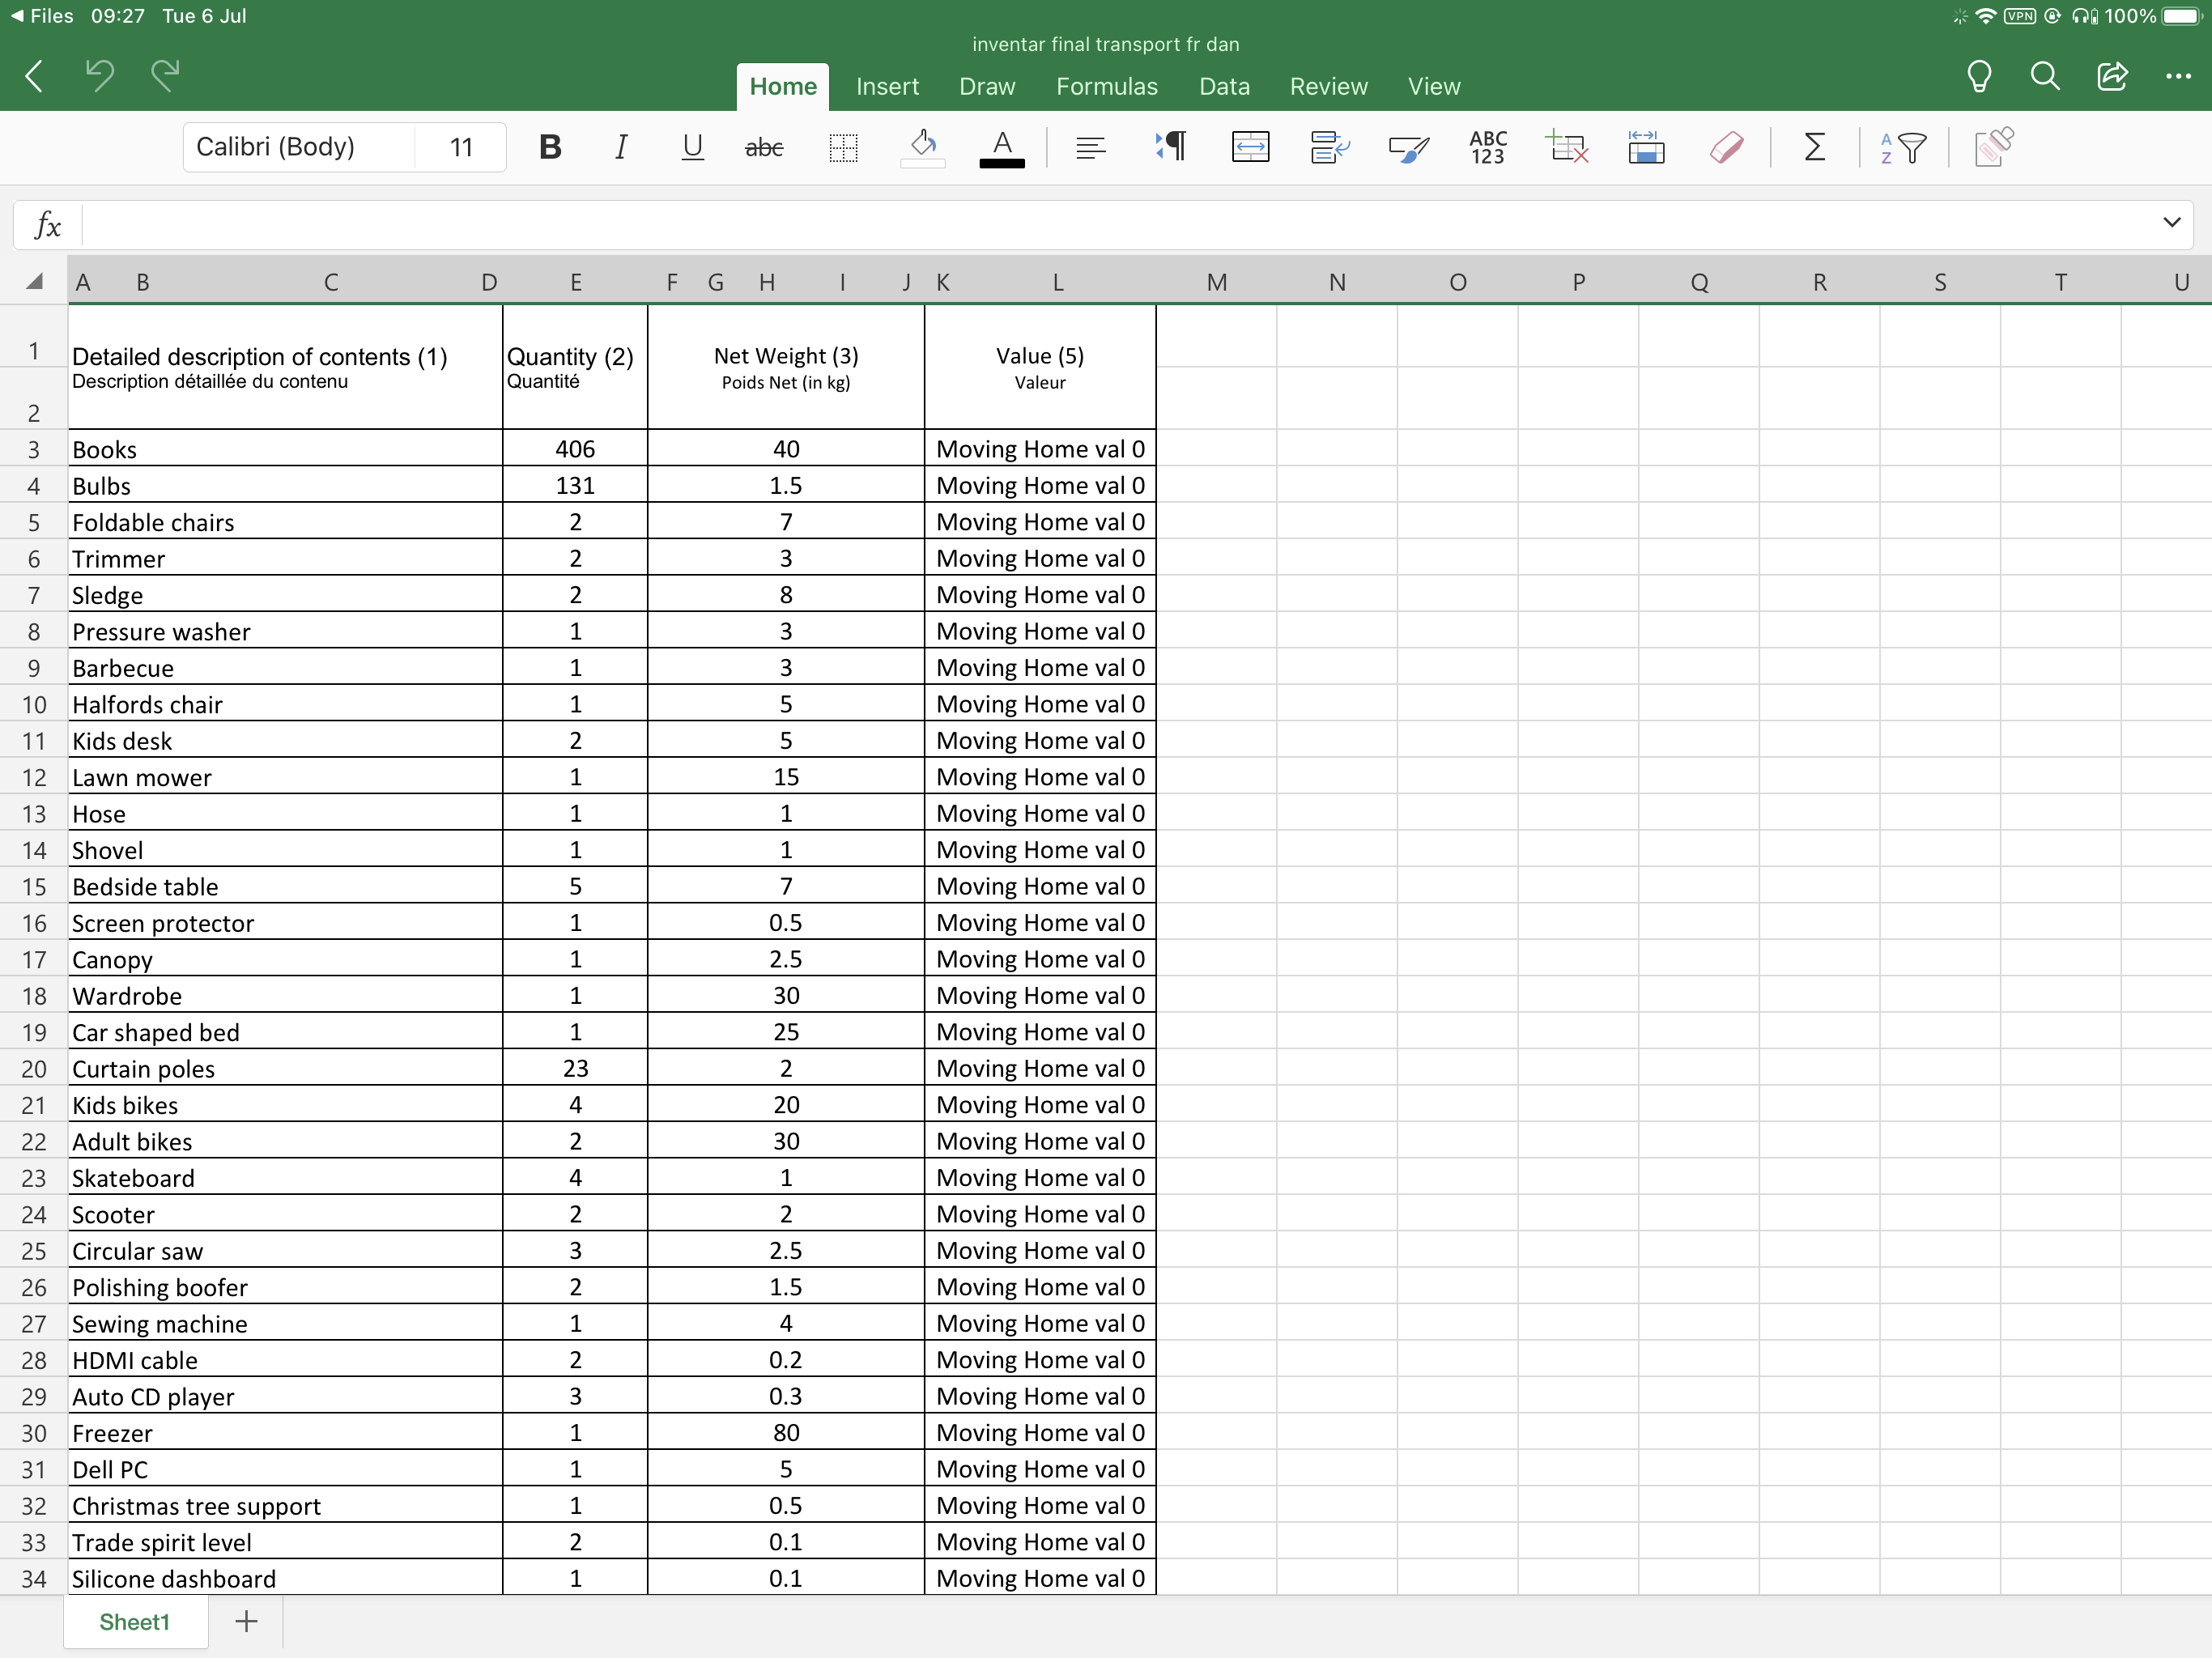Go back to Files app
2212x1658 pixels.
42,16
